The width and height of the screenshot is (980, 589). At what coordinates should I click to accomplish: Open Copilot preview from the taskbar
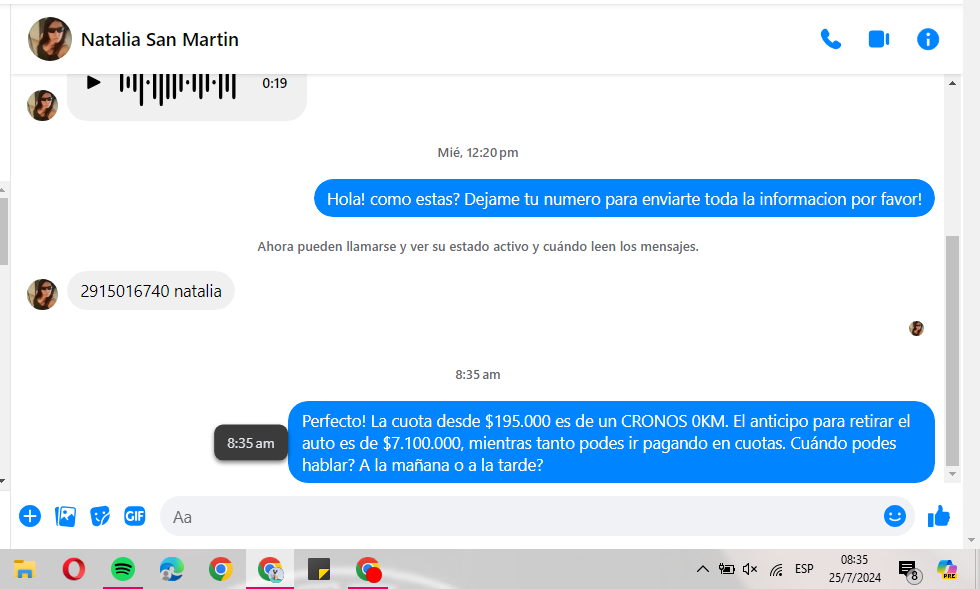(x=947, y=569)
